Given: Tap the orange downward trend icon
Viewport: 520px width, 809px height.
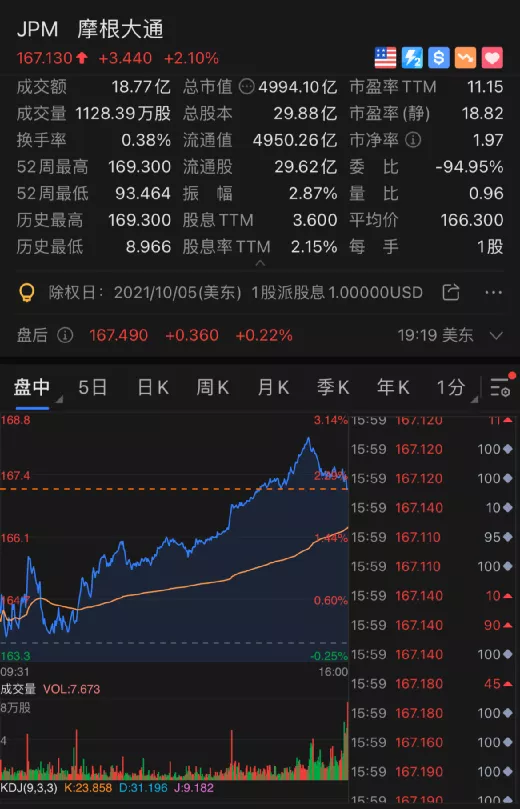Looking at the screenshot, I should [465, 58].
